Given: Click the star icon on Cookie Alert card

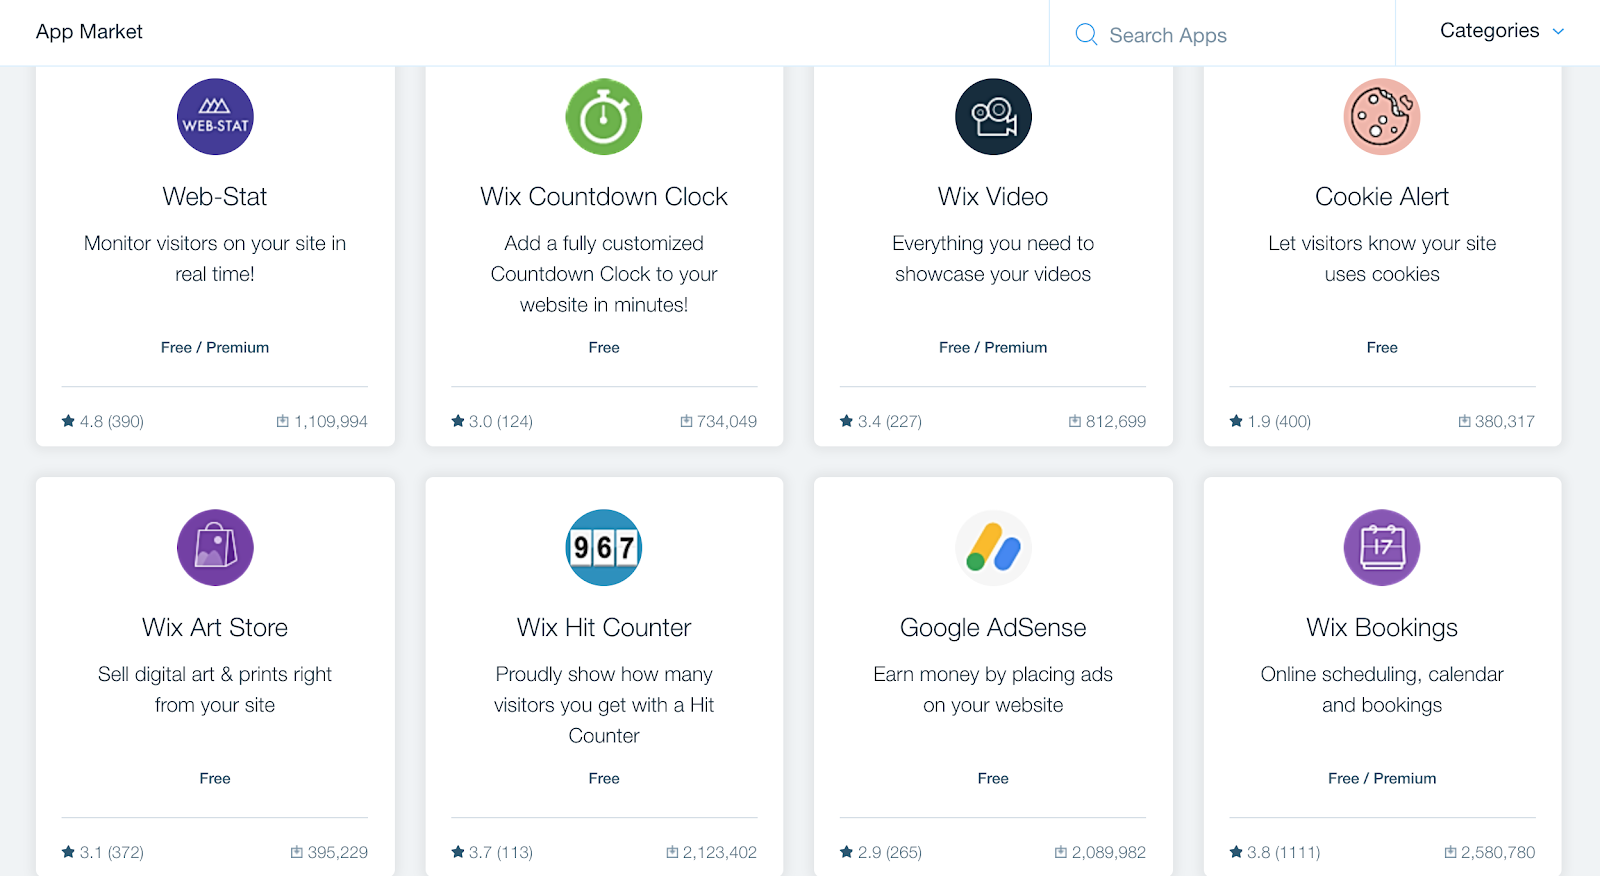Looking at the screenshot, I should tap(1236, 421).
